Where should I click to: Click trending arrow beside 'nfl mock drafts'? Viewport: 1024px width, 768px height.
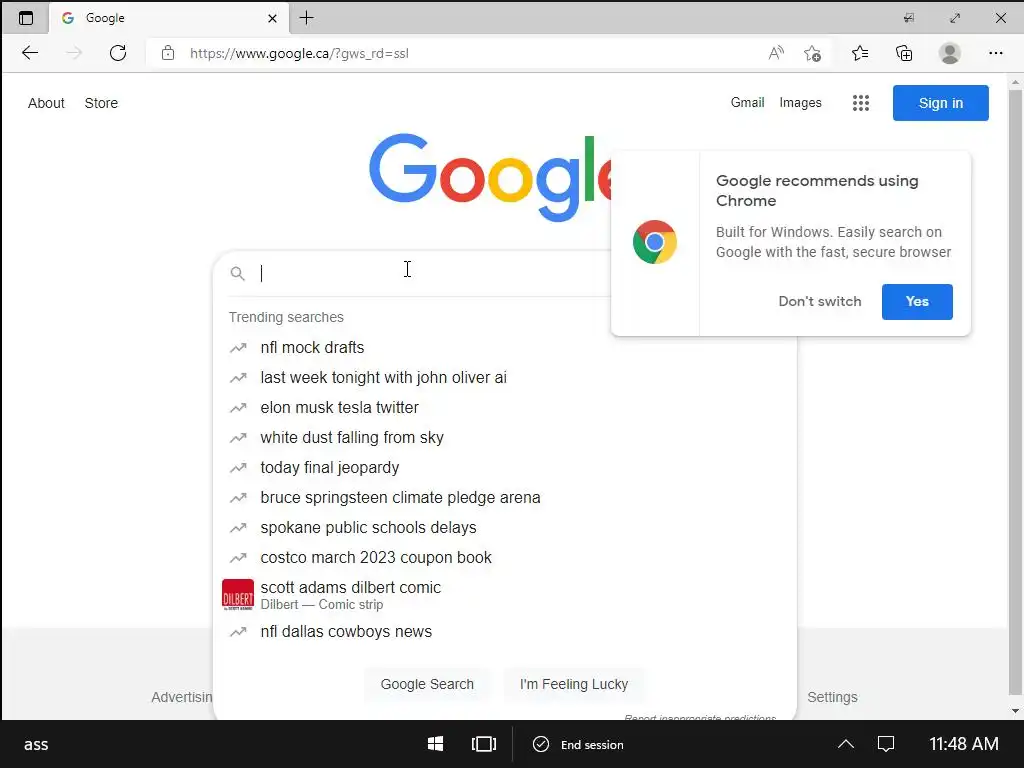click(x=238, y=348)
